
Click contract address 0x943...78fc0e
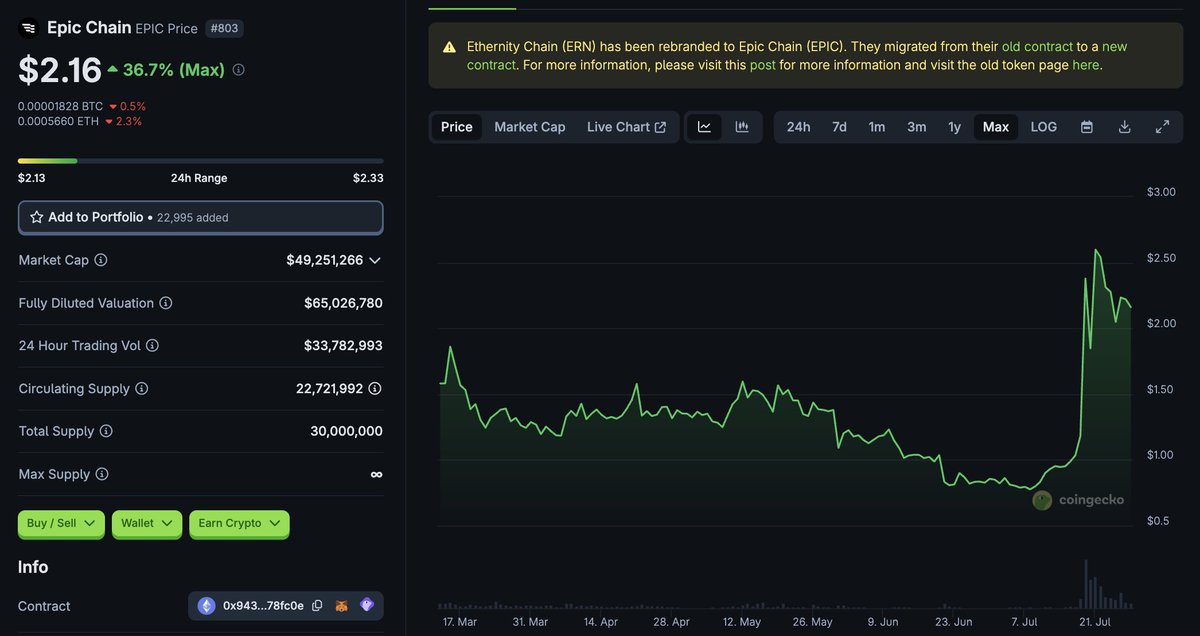(263, 606)
